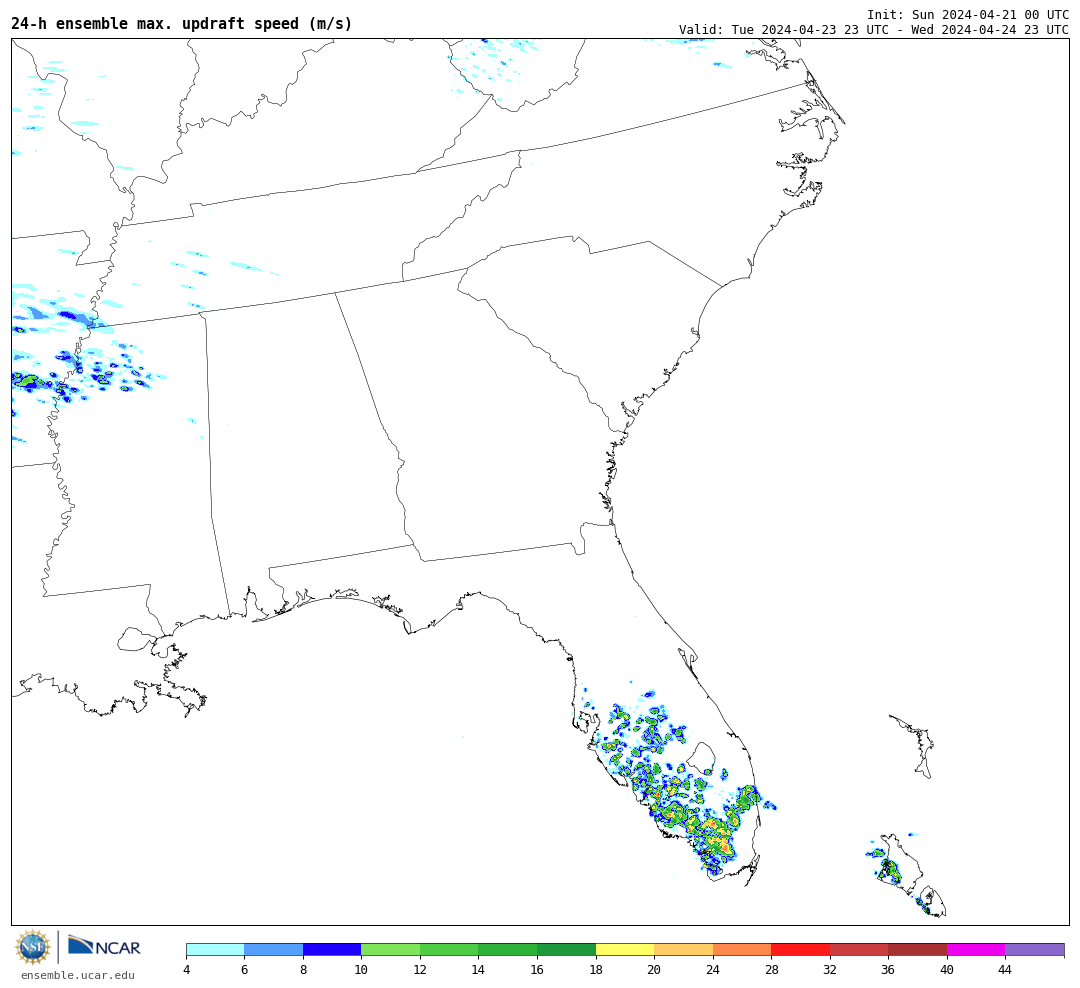Click the dark red 36-40 colorbar segment
Image resolution: width=1080 pixels, height=988 pixels.
917,949
